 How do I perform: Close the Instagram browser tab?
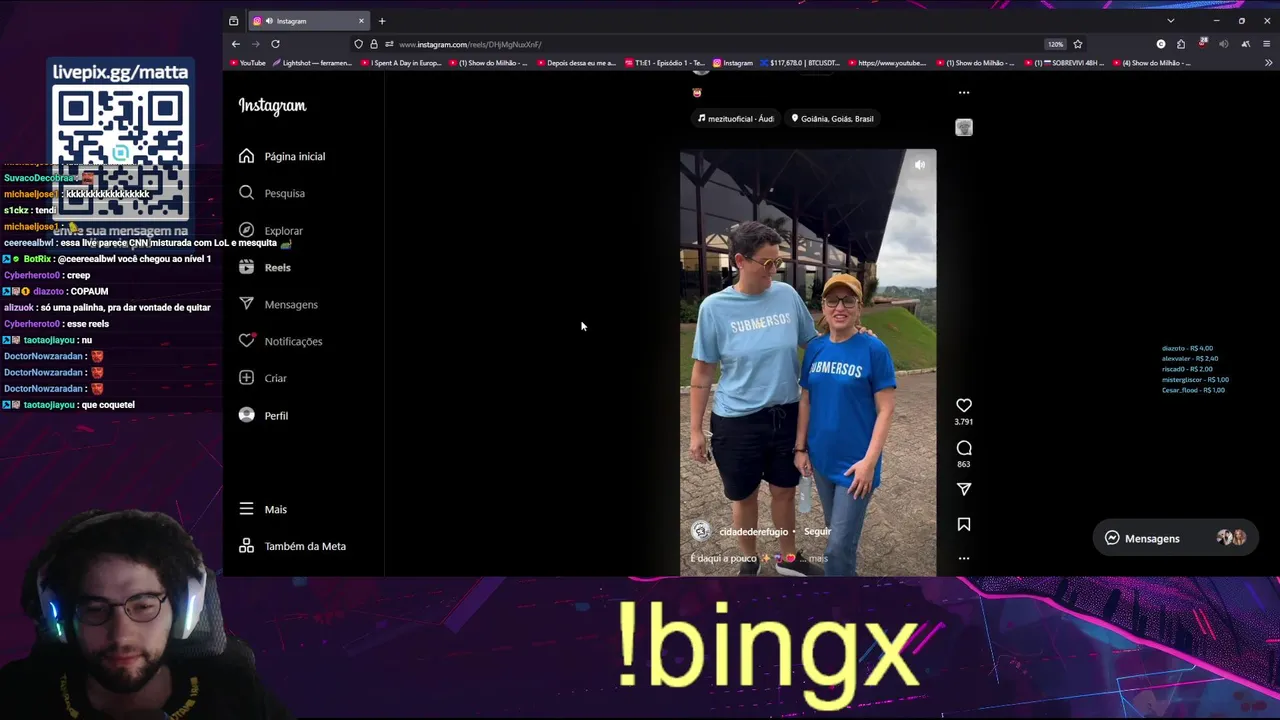[x=361, y=21]
